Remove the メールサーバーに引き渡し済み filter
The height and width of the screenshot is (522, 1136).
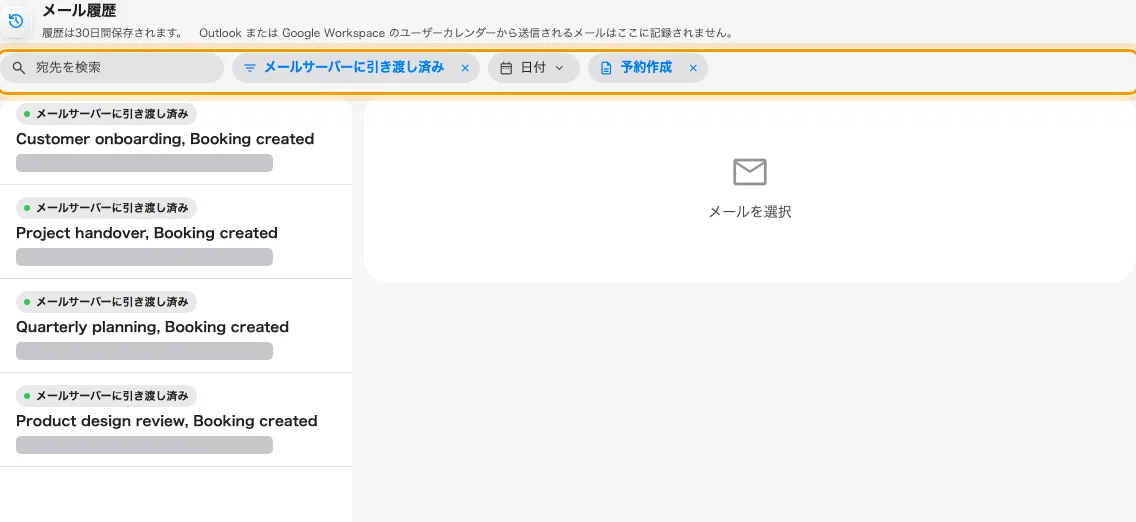[x=465, y=68]
